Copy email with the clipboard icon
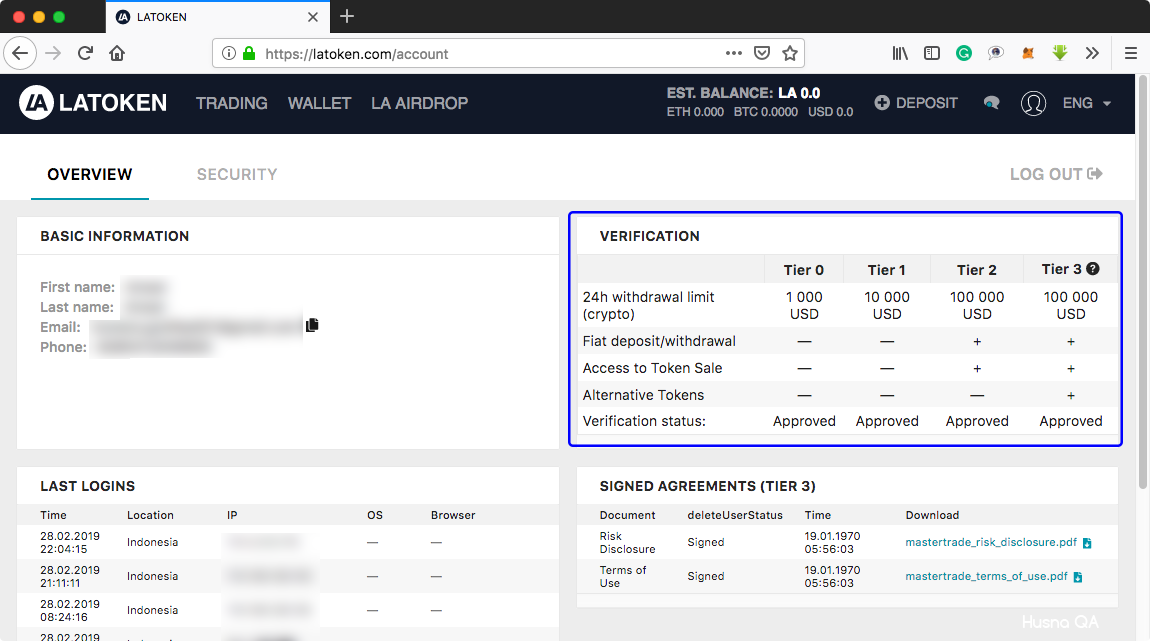1150x641 pixels. click(x=312, y=325)
